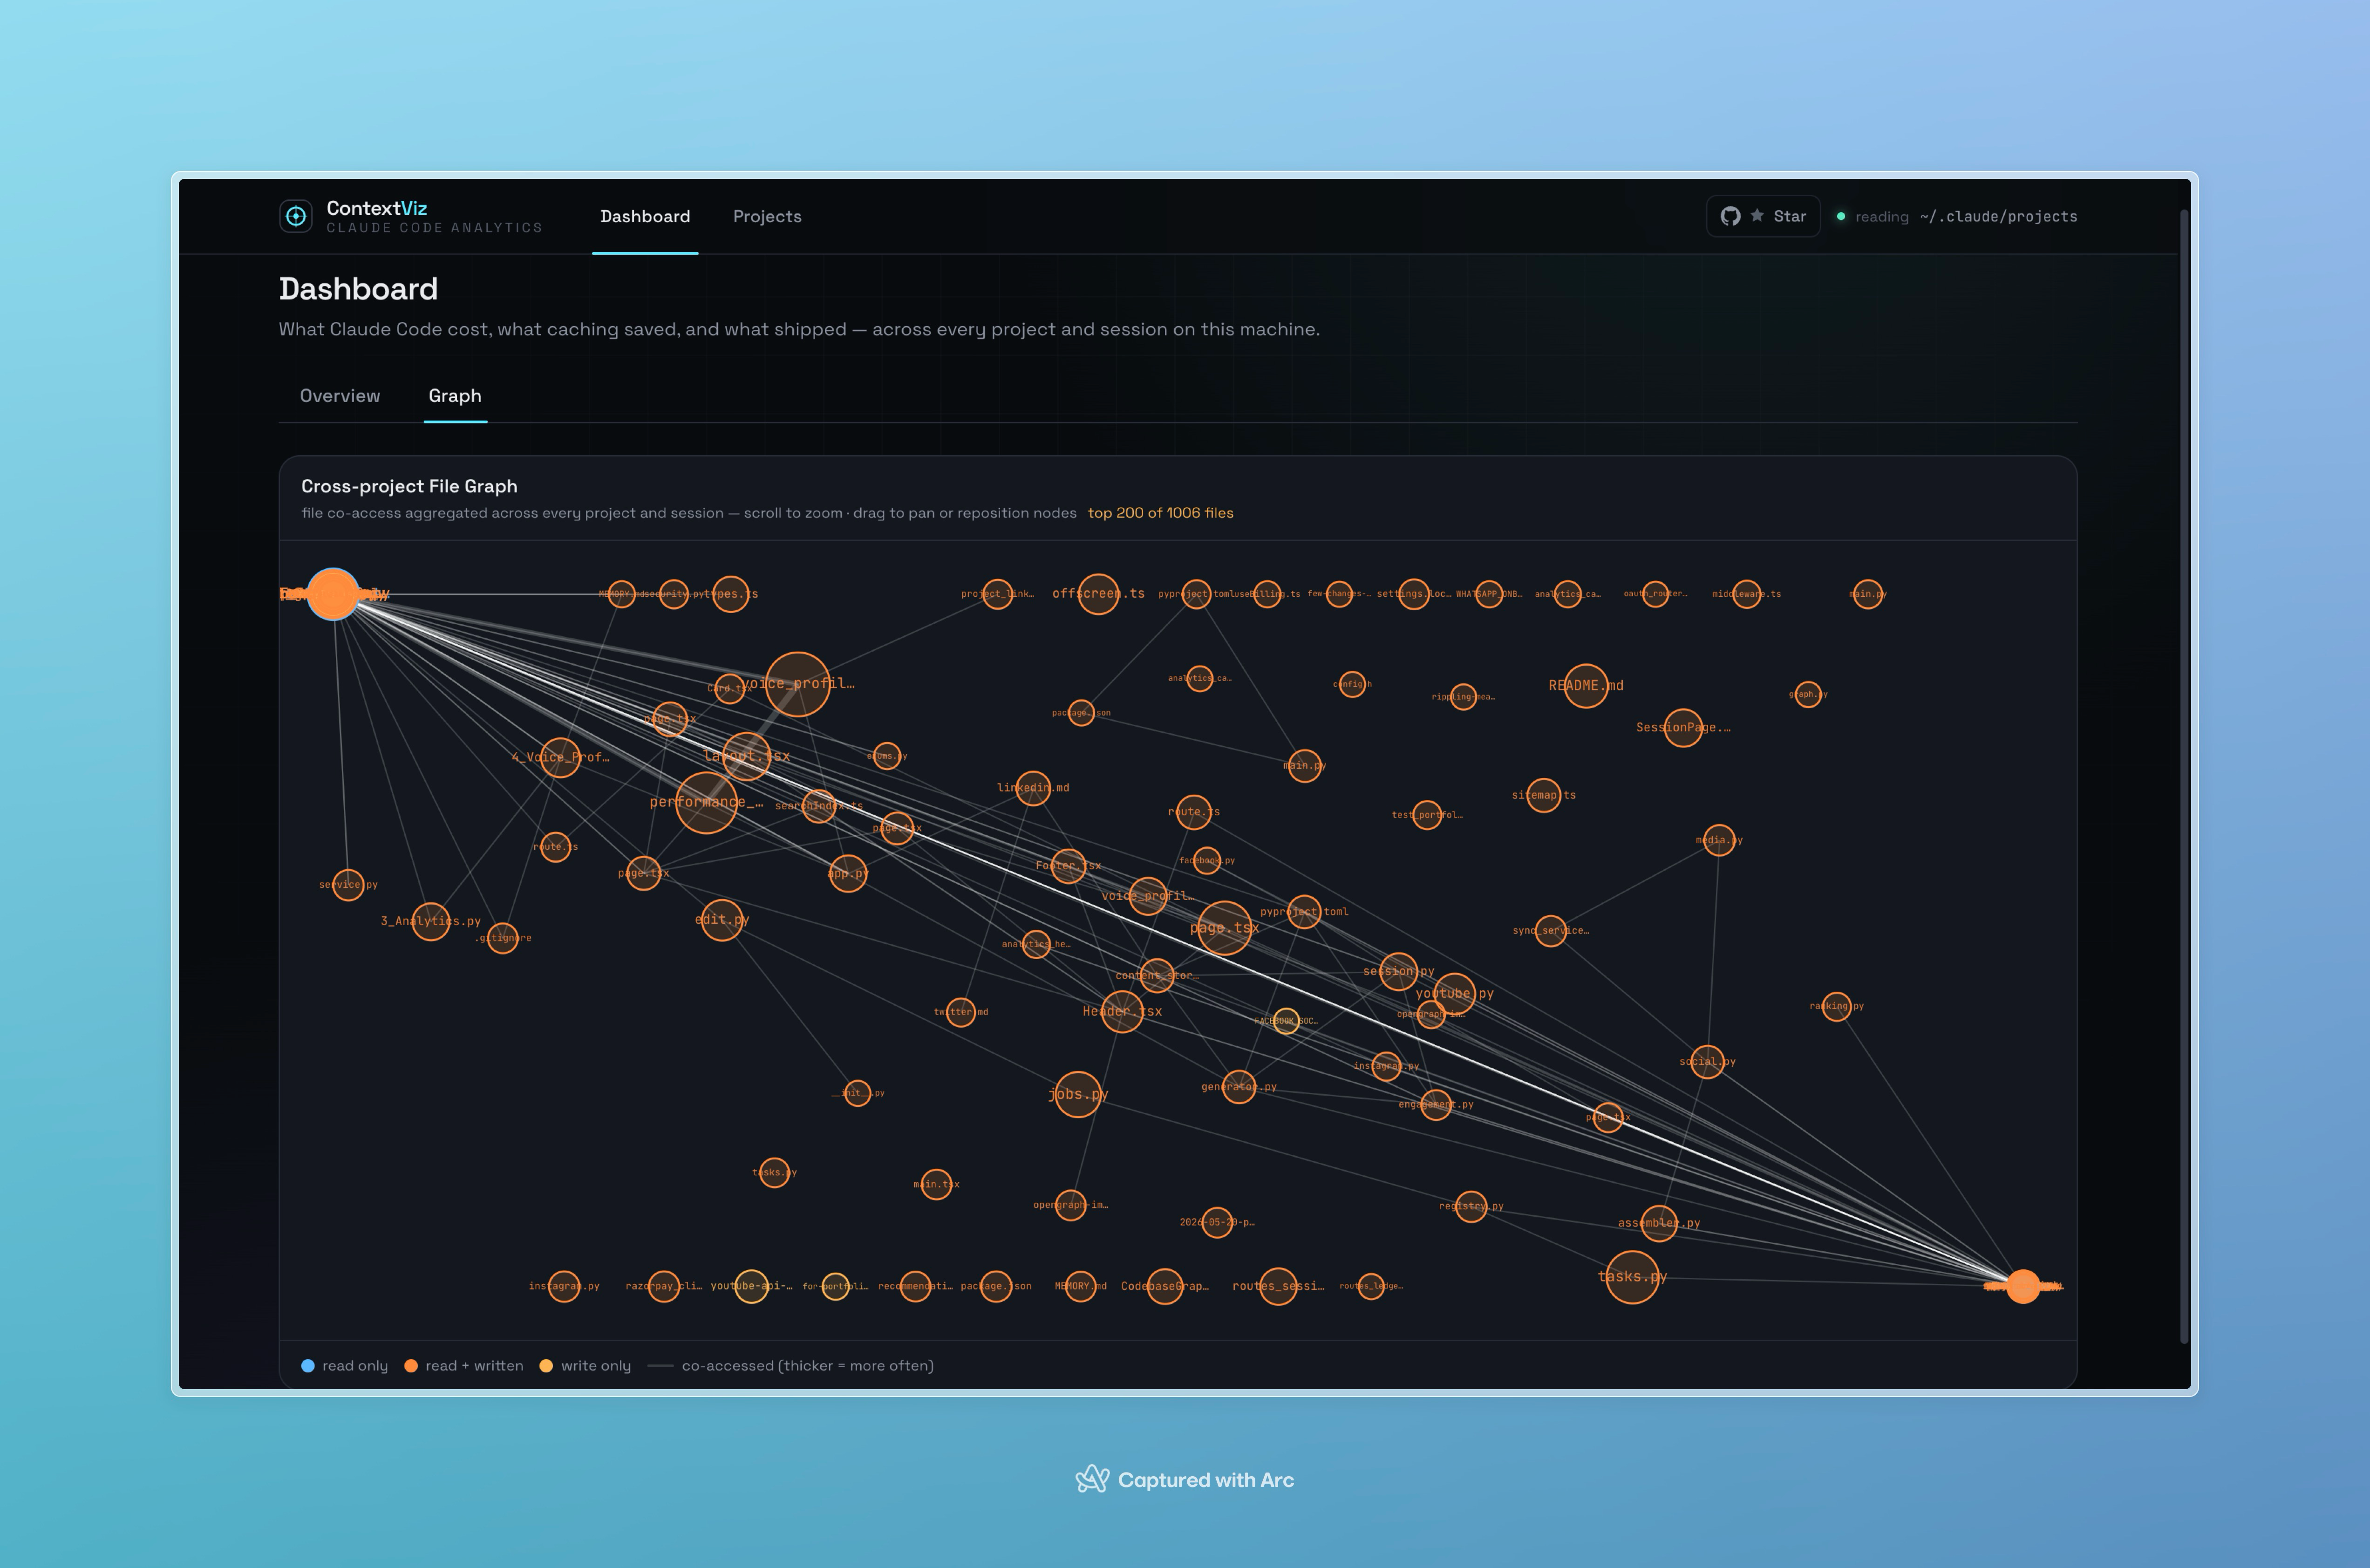Select the linkedin.md node
The image size is (2370, 1568).
(x=1032, y=788)
